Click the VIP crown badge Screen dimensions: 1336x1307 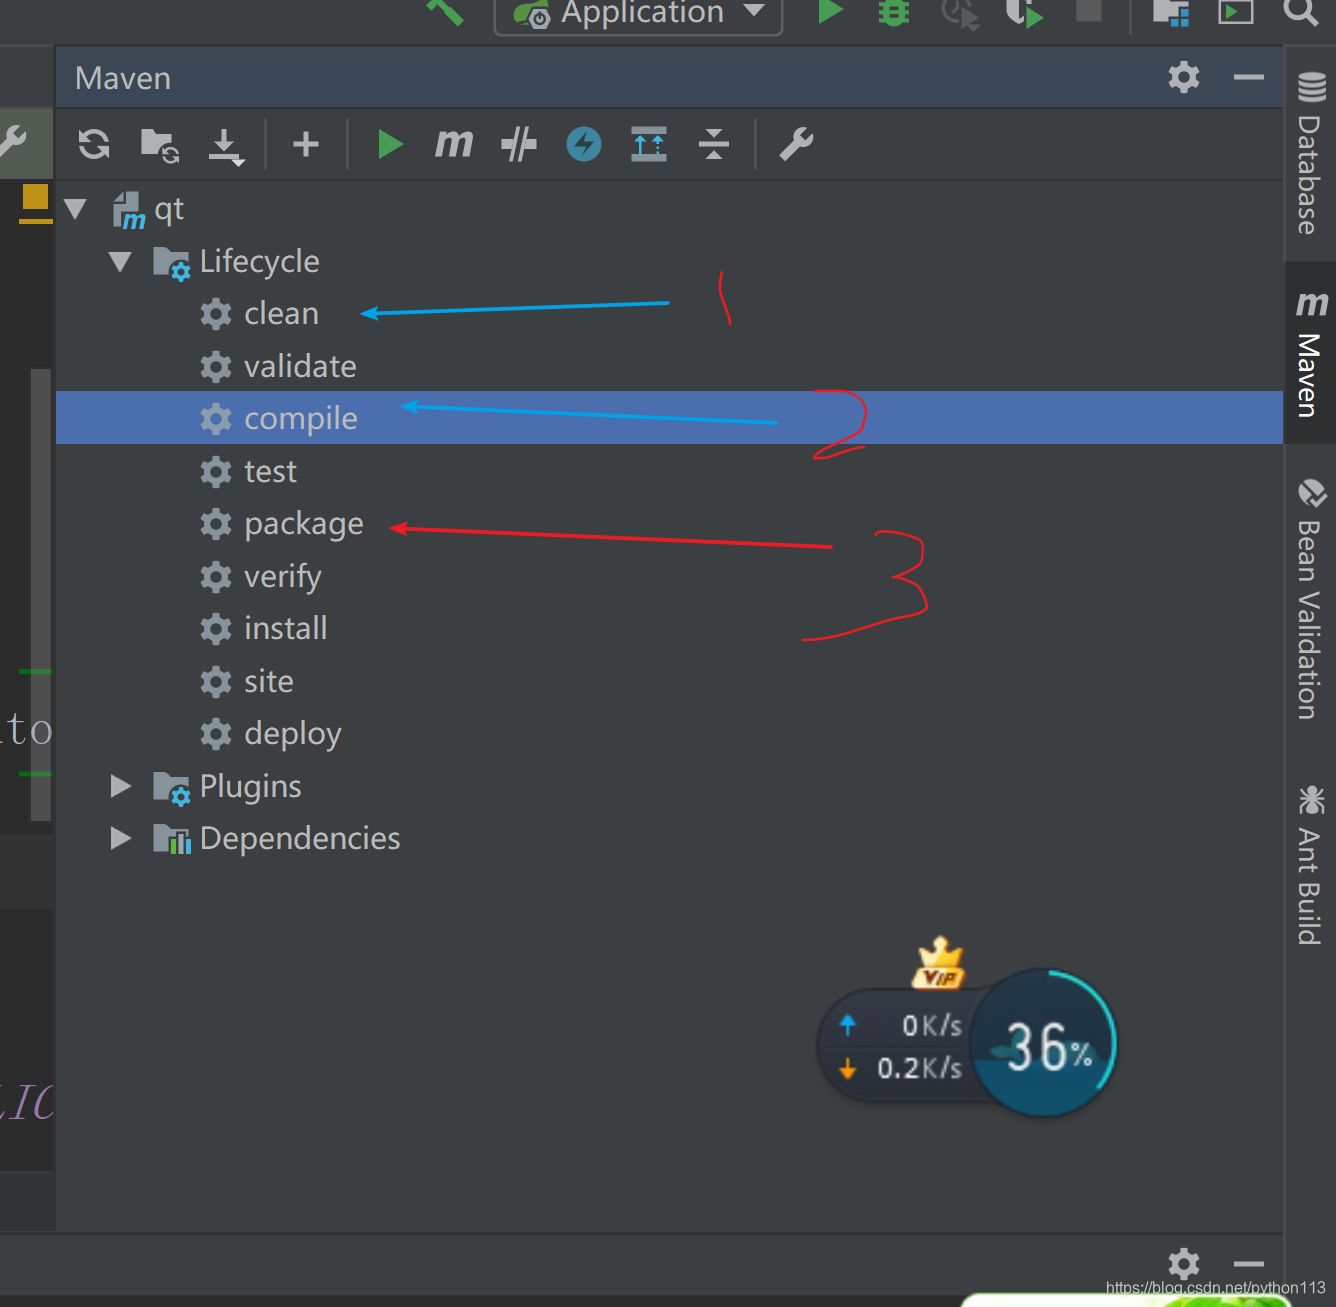(939, 964)
